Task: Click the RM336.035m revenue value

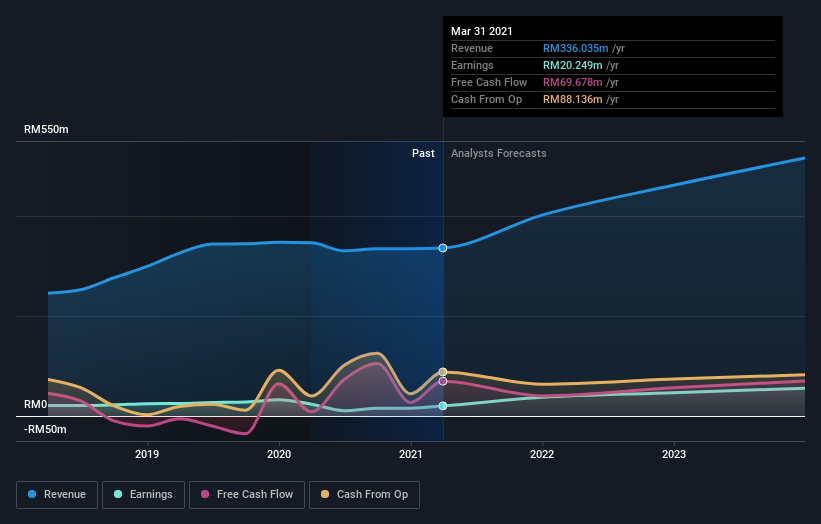Action: (575, 48)
